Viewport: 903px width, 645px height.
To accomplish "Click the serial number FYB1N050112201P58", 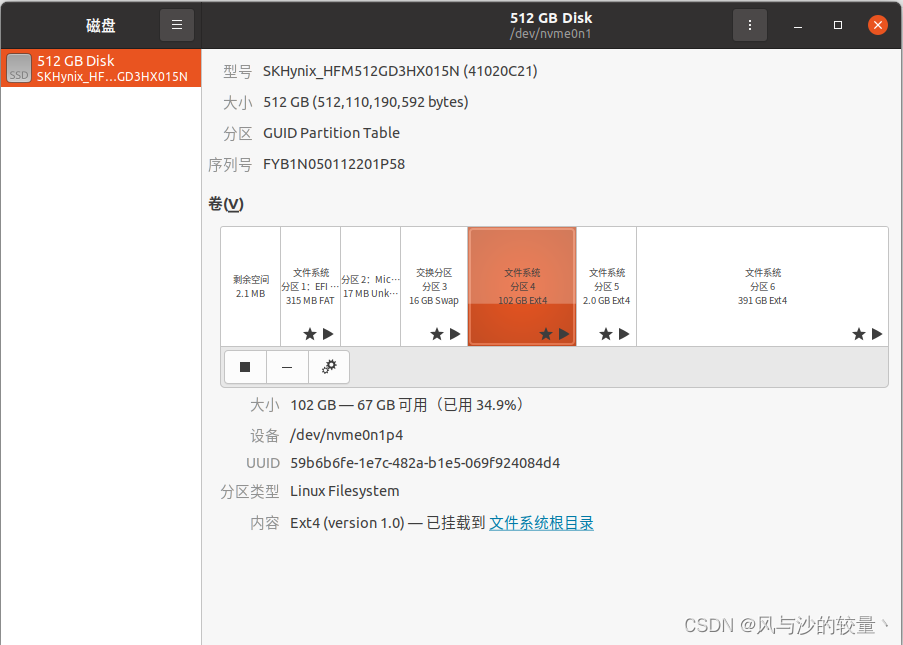I will [x=334, y=164].
